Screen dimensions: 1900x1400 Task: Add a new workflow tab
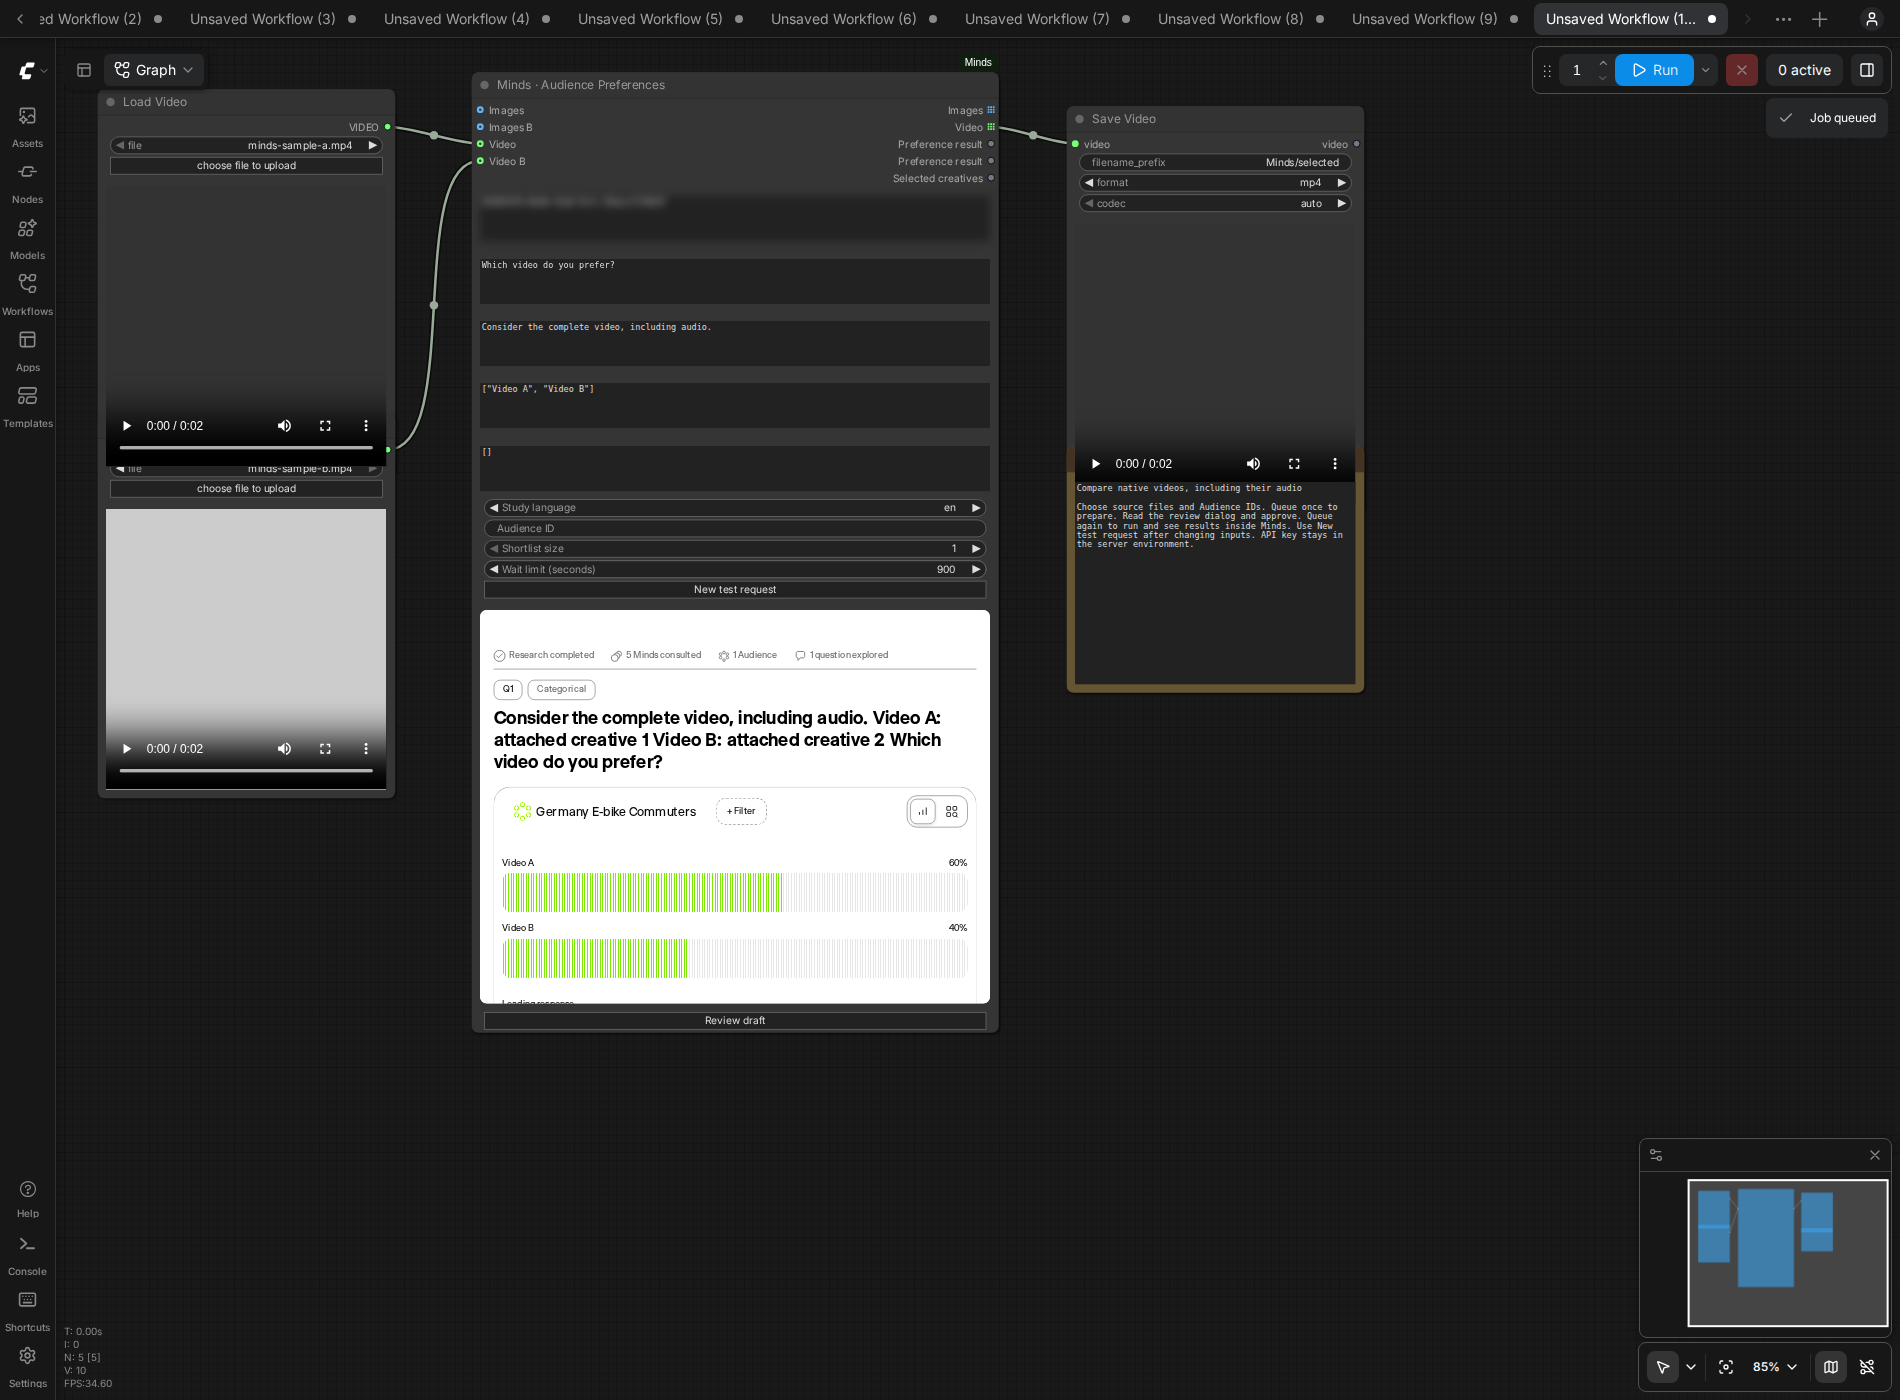(x=1820, y=19)
